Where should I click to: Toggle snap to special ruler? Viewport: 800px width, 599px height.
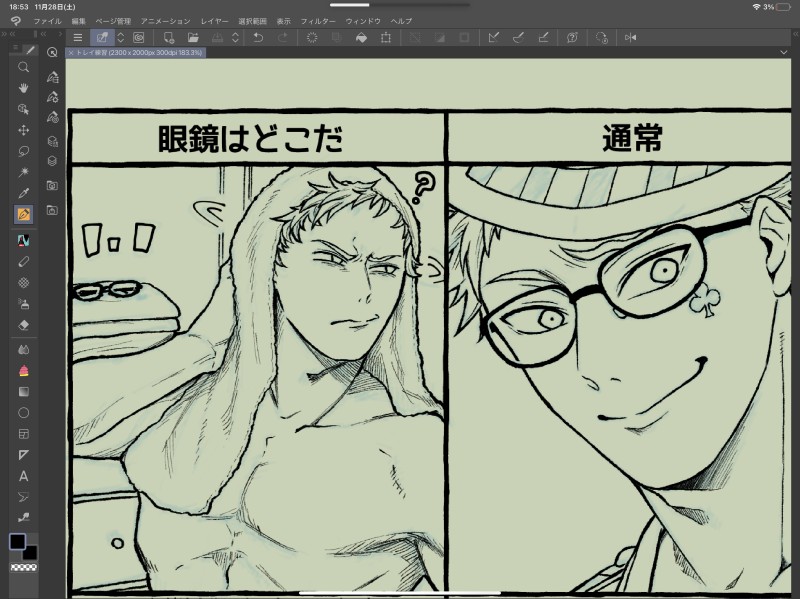click(x=518, y=37)
